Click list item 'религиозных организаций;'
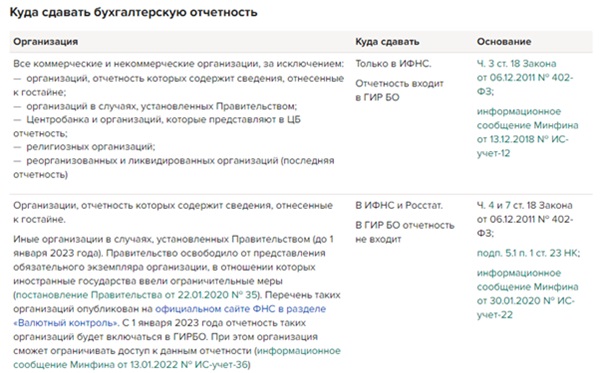The height and width of the screenshot is (373, 600). pos(84,147)
